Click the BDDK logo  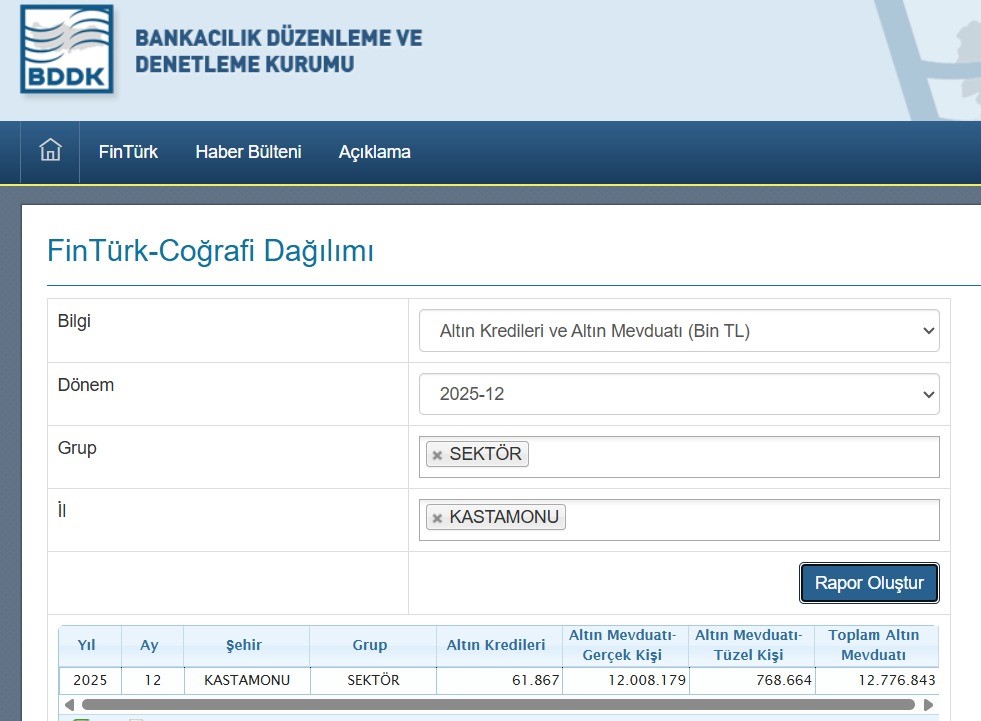point(67,50)
